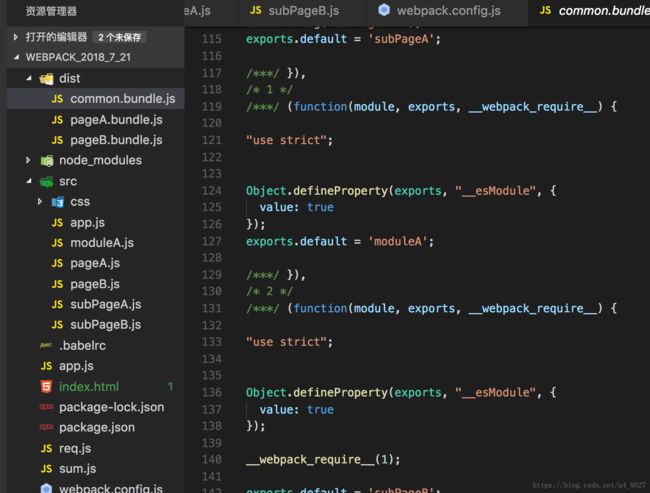Viewport: 650px width, 493px height.
Task: Click the src folder icon
Action: pos(46,181)
